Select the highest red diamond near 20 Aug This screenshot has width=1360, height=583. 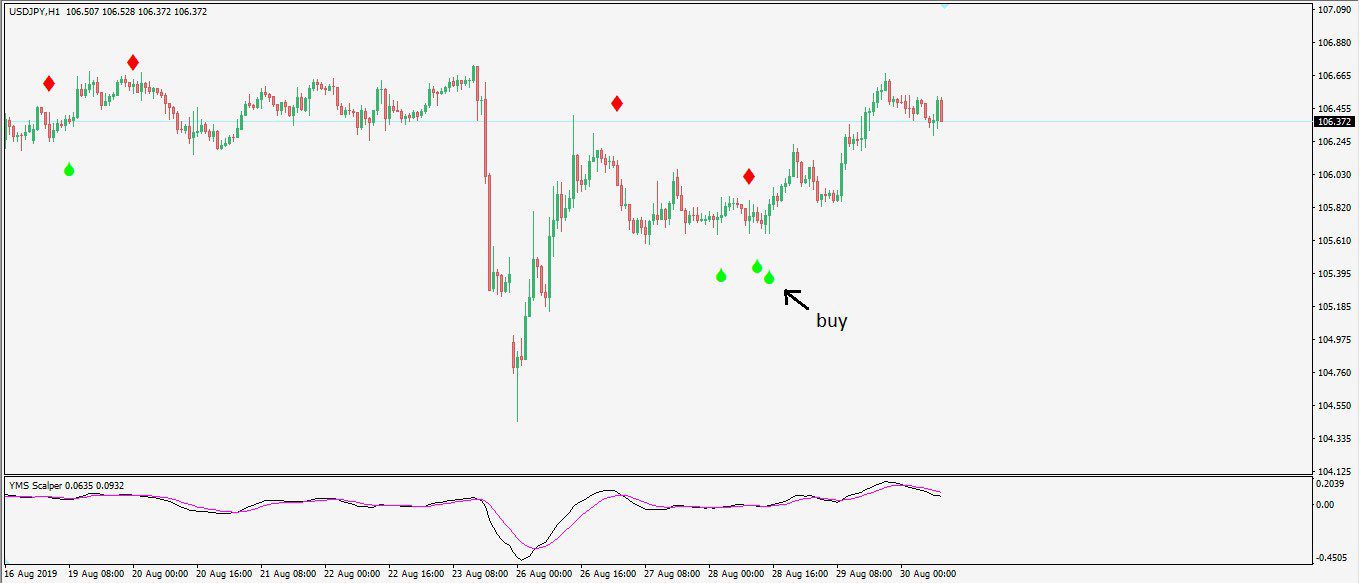coord(133,62)
